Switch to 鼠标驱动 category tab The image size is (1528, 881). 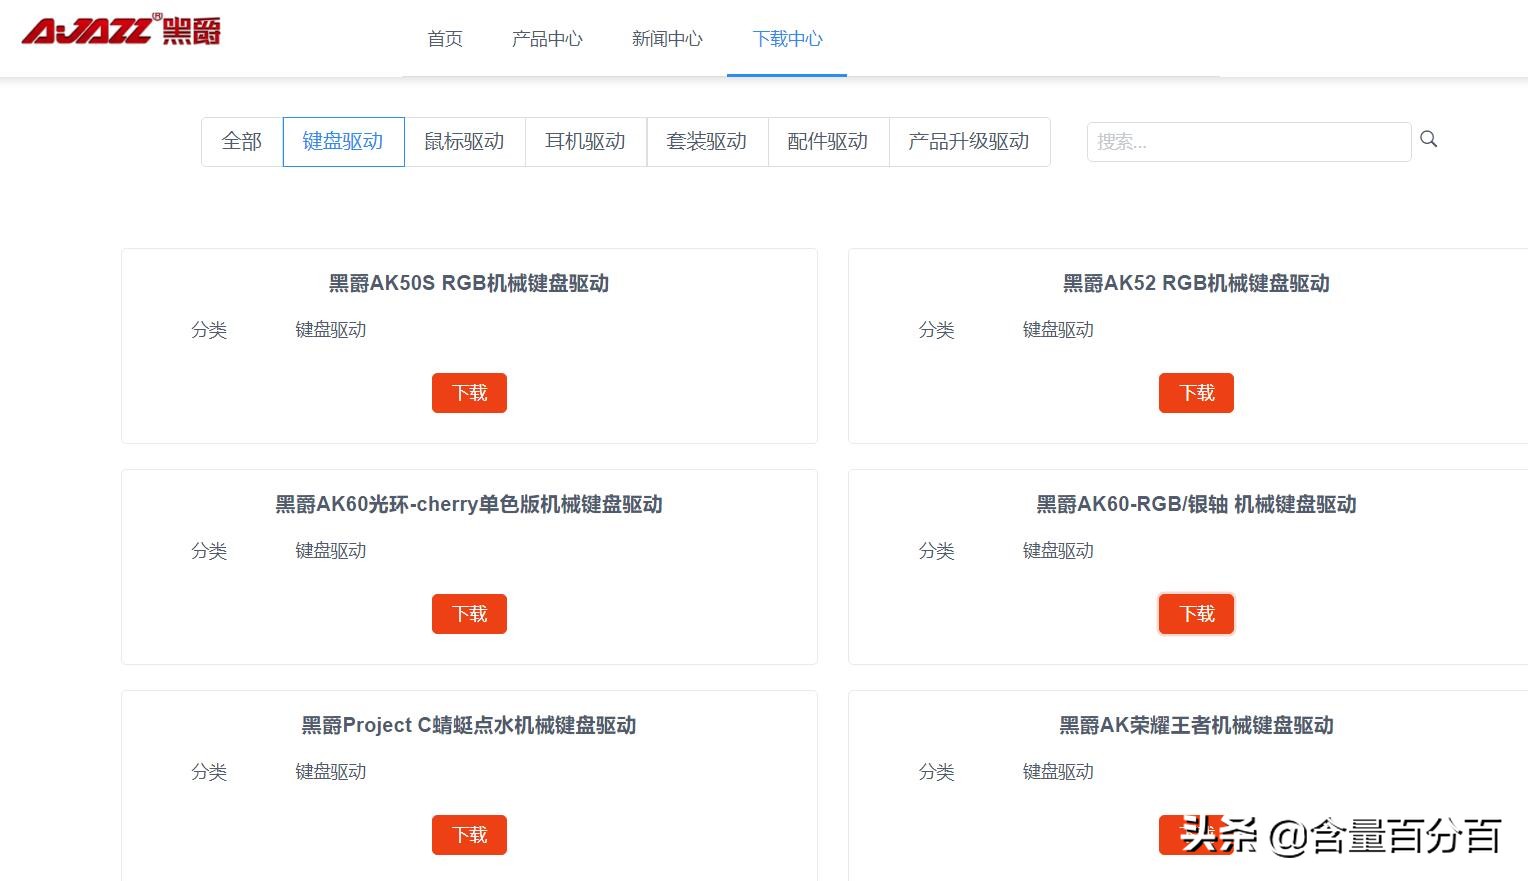click(x=464, y=142)
